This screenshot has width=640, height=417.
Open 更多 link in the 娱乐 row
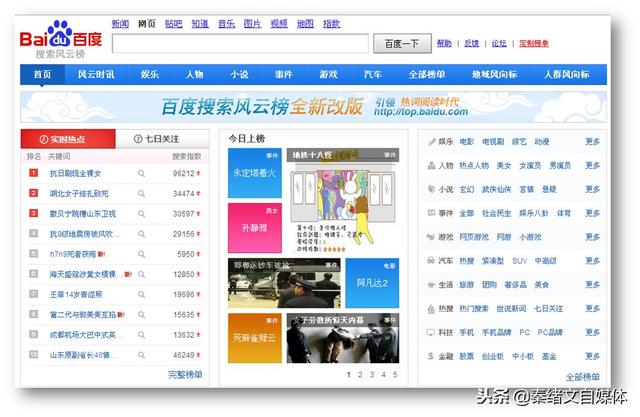[592, 142]
